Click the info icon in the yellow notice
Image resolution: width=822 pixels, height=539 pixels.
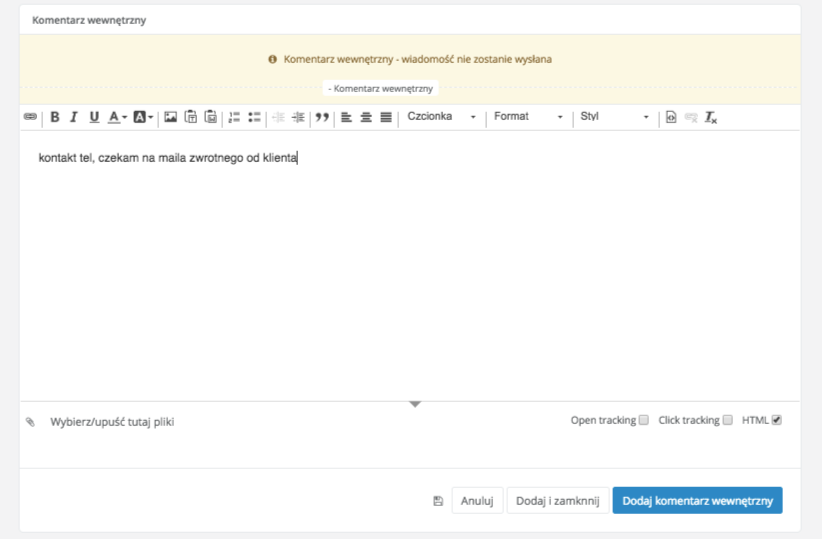tap(273, 59)
